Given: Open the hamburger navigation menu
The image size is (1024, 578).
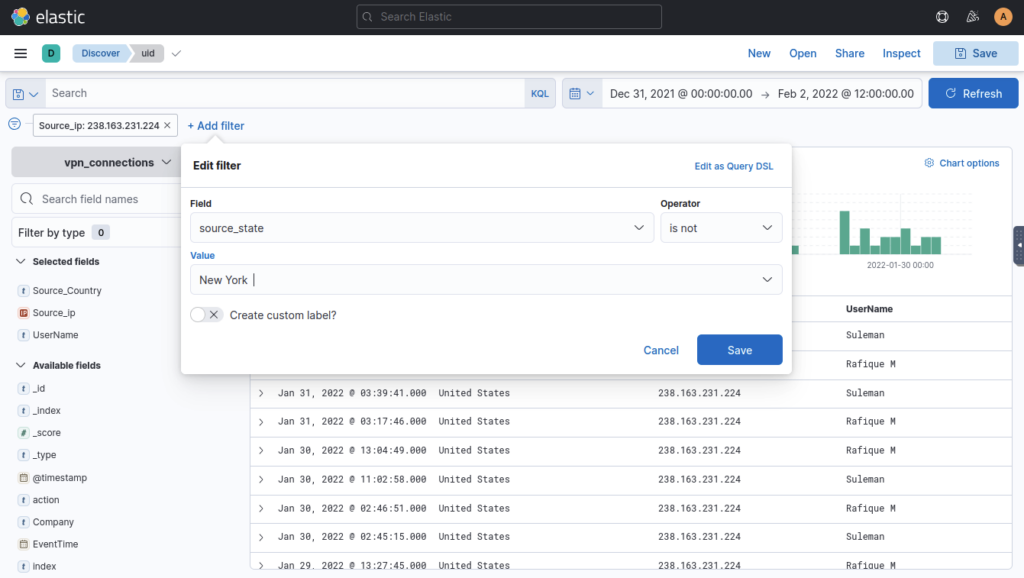Looking at the screenshot, I should pos(20,54).
